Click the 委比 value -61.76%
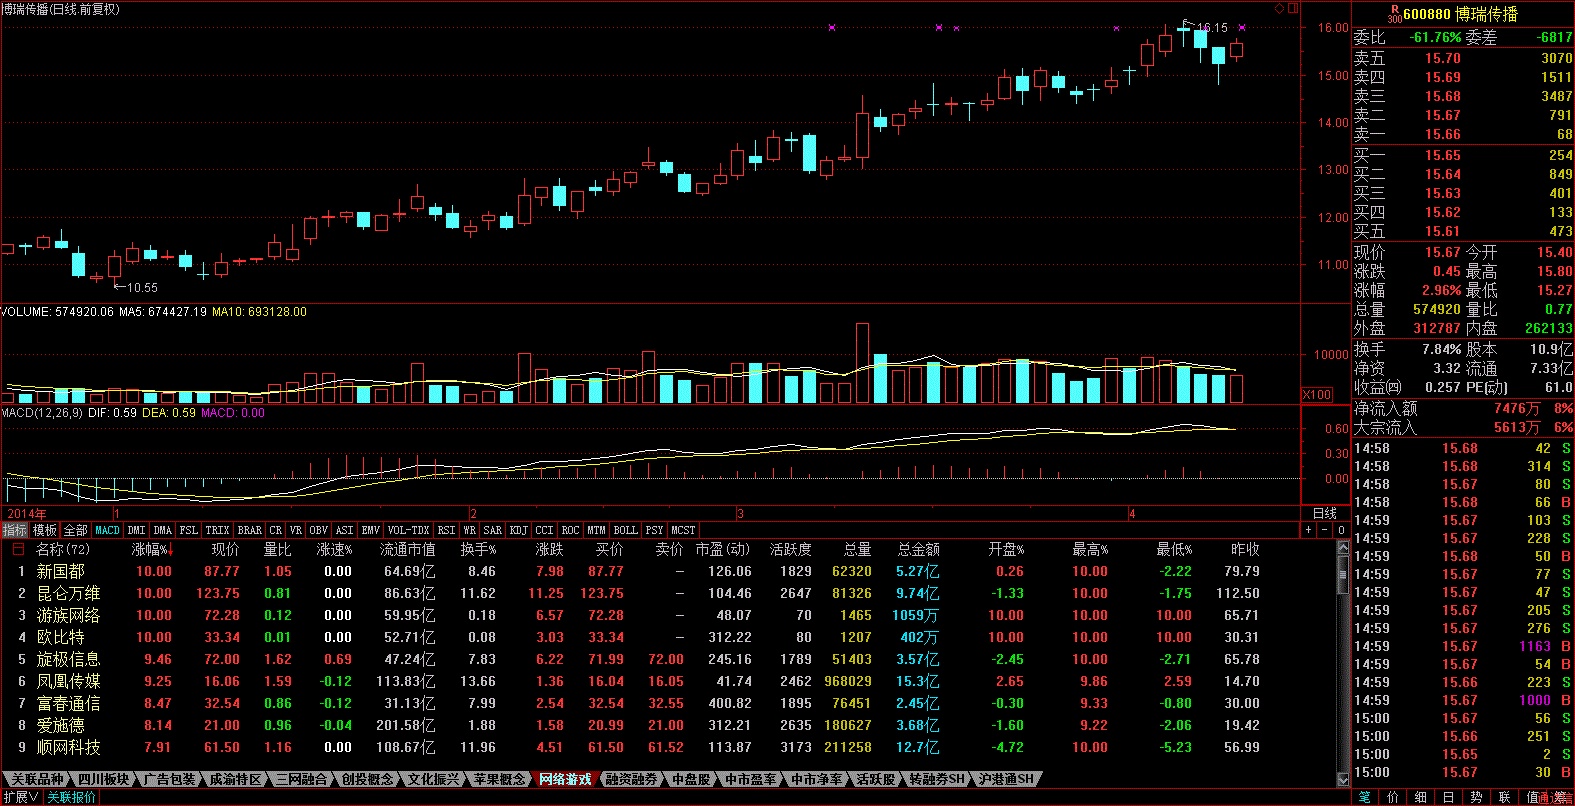The image size is (1575, 806). 1435,37
